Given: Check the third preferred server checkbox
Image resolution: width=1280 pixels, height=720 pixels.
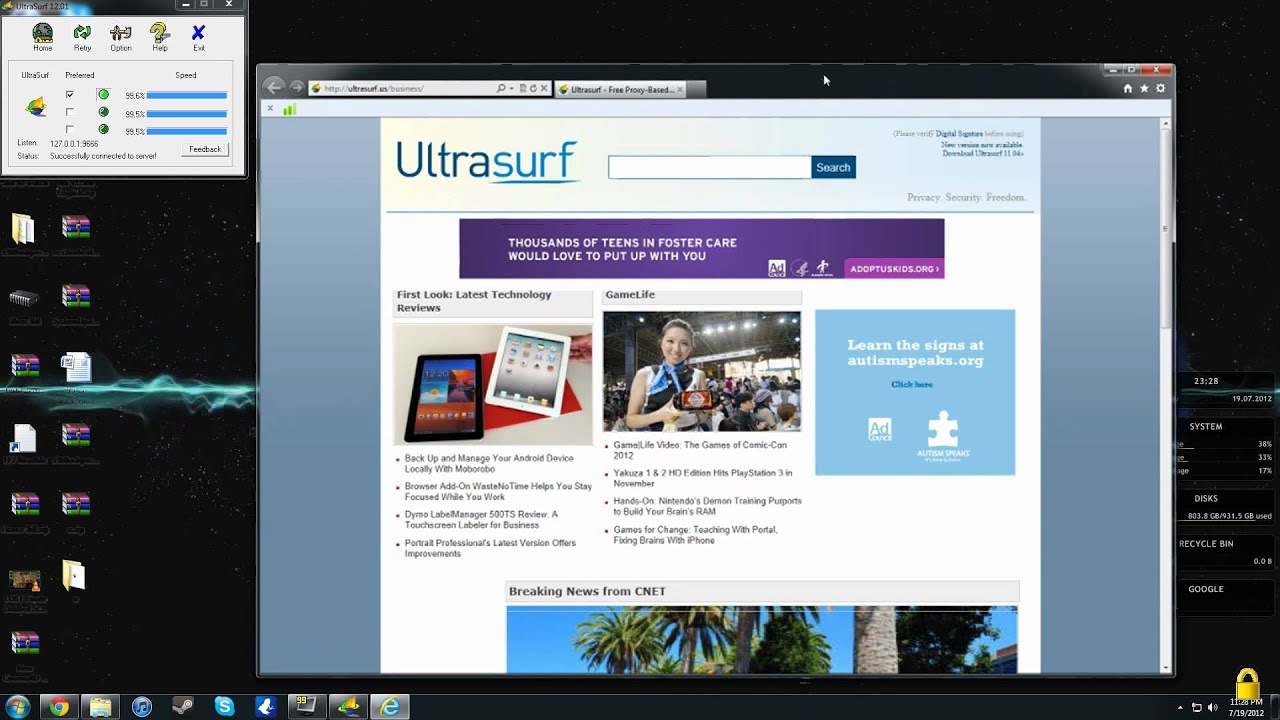Looking at the screenshot, I should point(70,129).
